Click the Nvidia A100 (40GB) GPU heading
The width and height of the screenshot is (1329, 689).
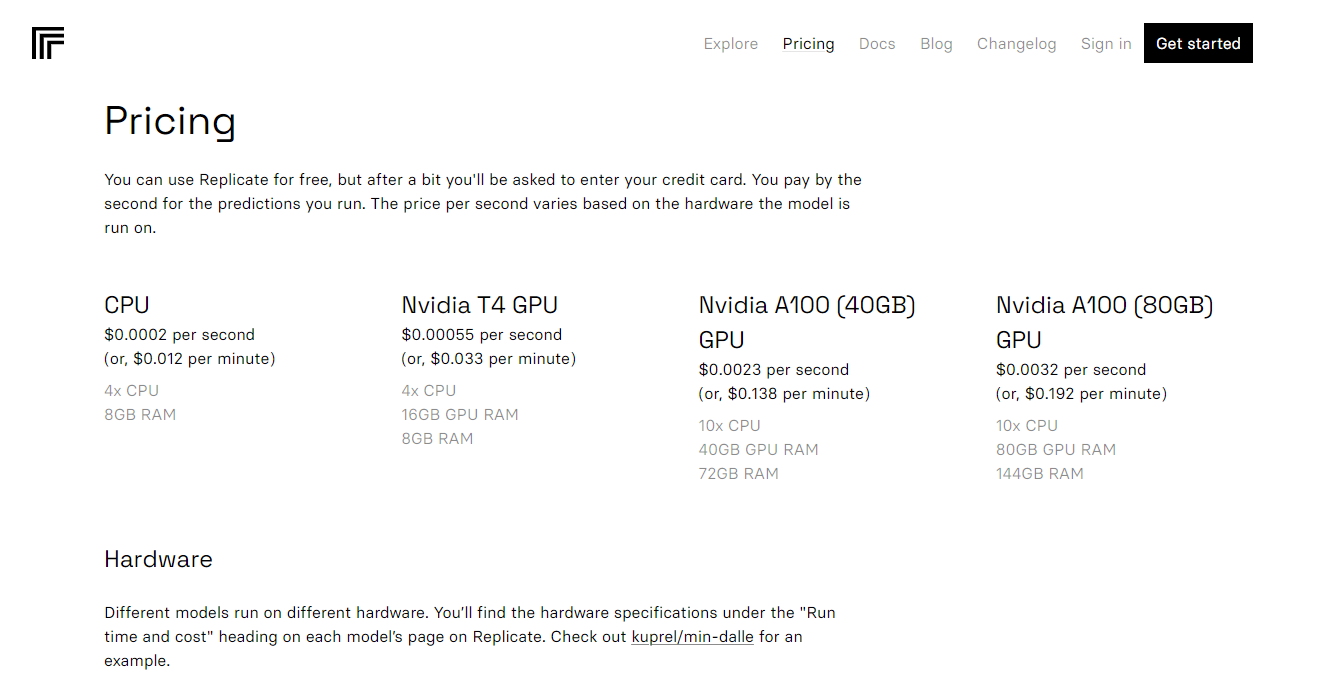[807, 322]
